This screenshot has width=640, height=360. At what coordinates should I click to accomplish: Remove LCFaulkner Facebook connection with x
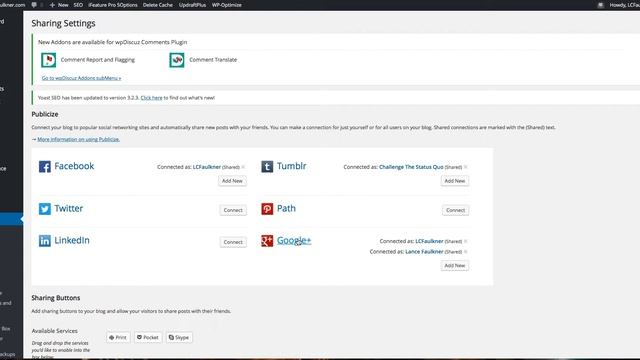pyautogui.click(x=243, y=167)
